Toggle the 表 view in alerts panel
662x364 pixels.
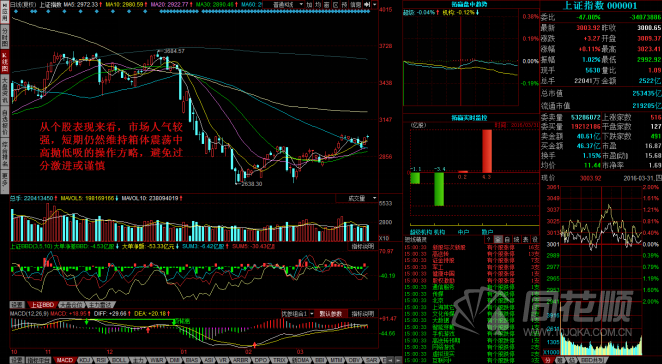[525, 239]
